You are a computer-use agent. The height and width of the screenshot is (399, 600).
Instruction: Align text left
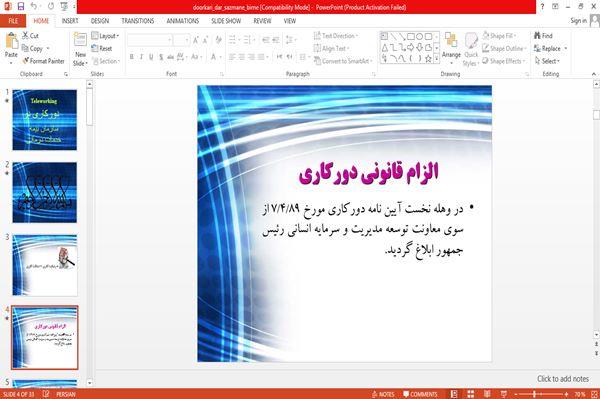click(x=232, y=57)
